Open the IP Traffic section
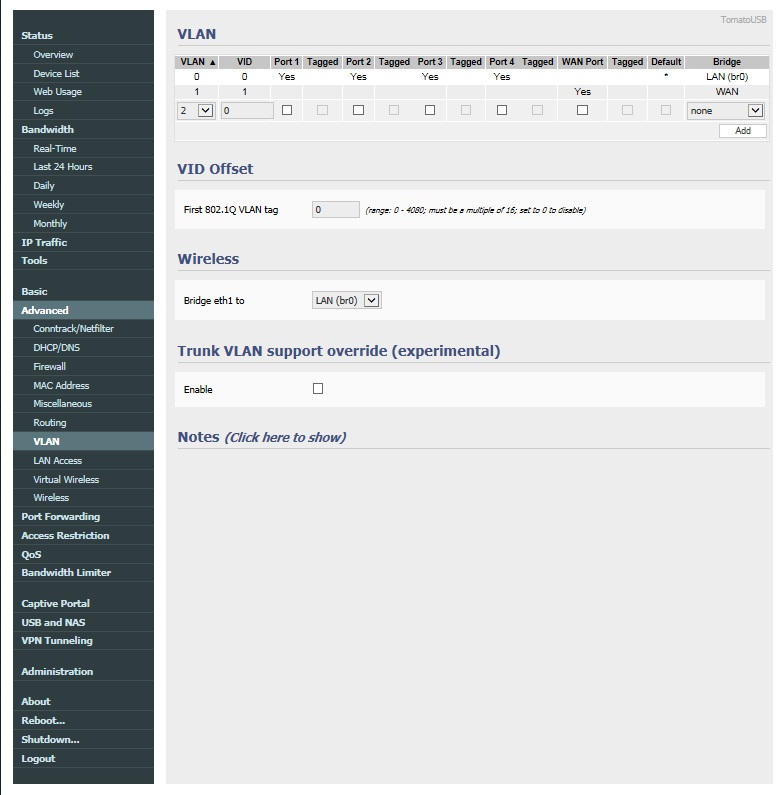Viewport: 783px width, 795px height. click(x=44, y=242)
